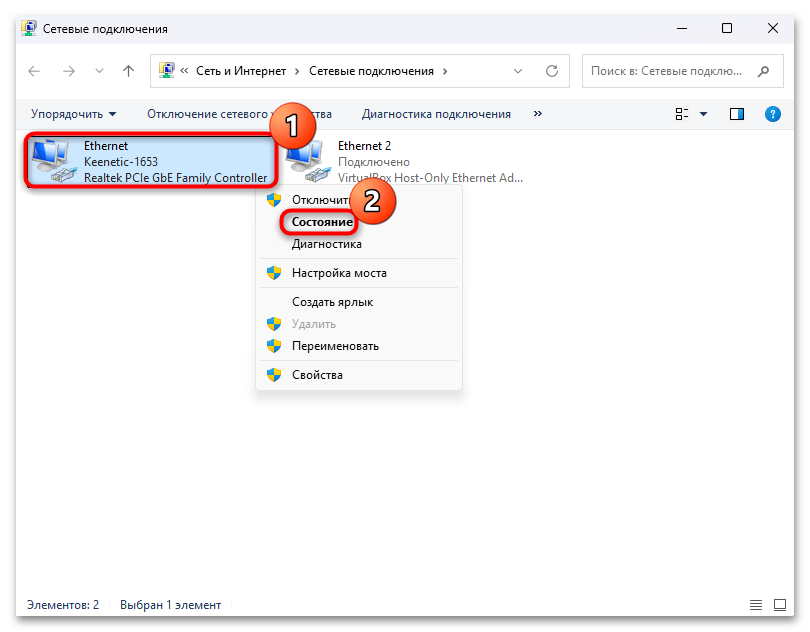Expand the change view options arrow
The image size is (810, 632).
[703, 114]
